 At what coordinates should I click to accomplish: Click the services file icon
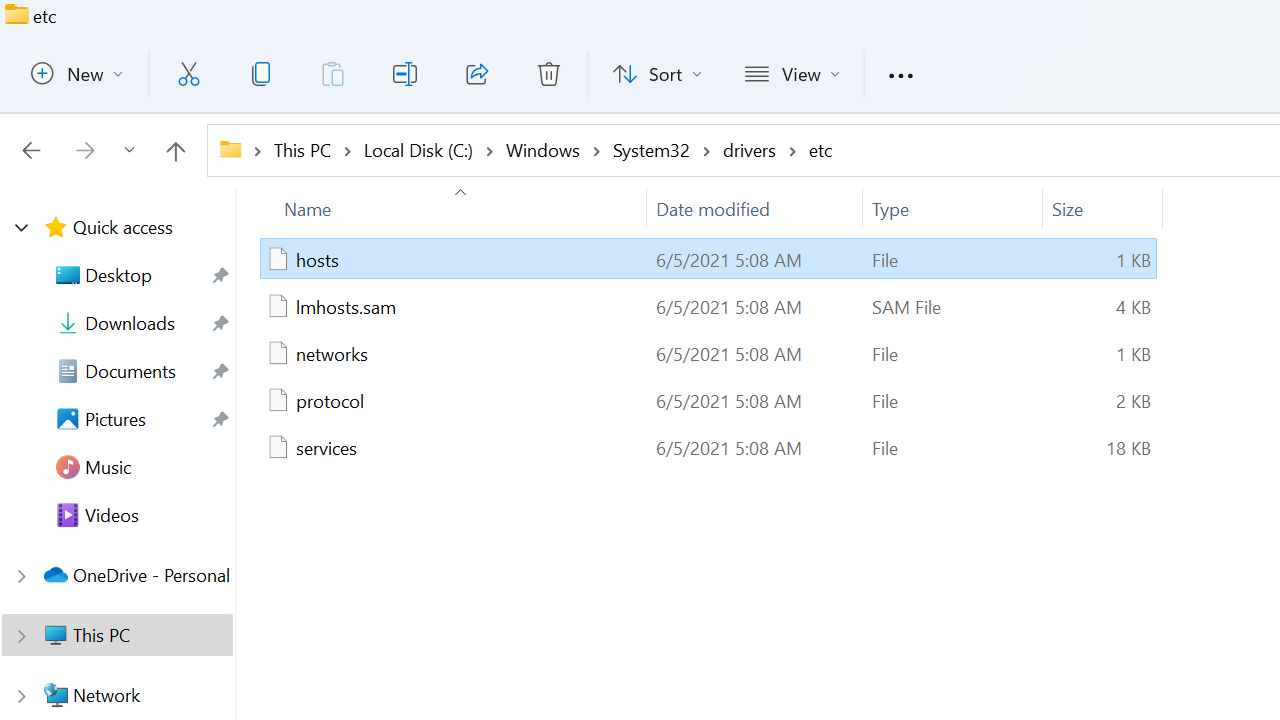point(278,447)
